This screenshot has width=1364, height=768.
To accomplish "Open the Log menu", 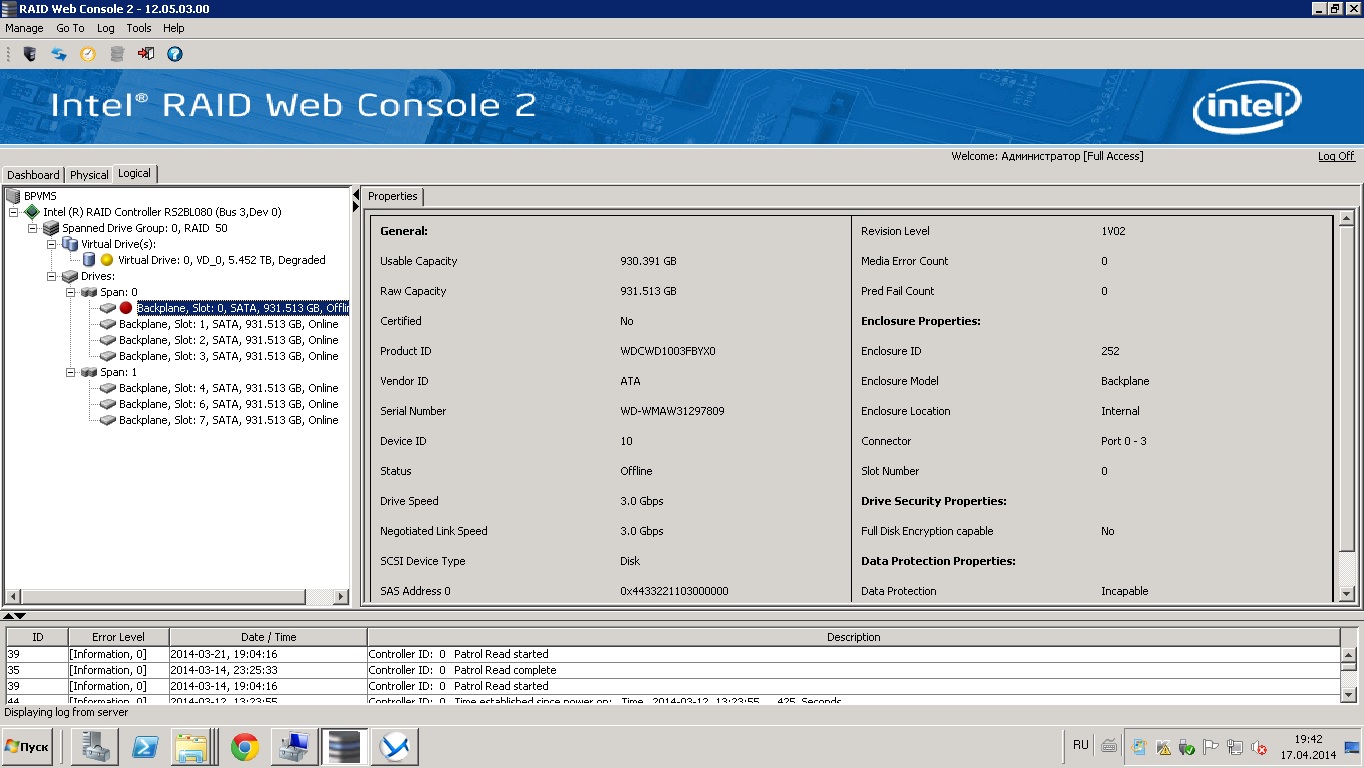I will pos(105,28).
